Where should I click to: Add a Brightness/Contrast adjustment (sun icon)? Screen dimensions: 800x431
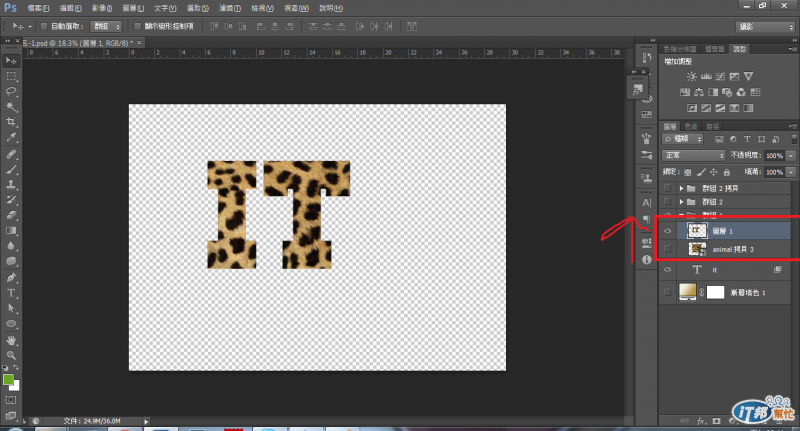(x=691, y=77)
